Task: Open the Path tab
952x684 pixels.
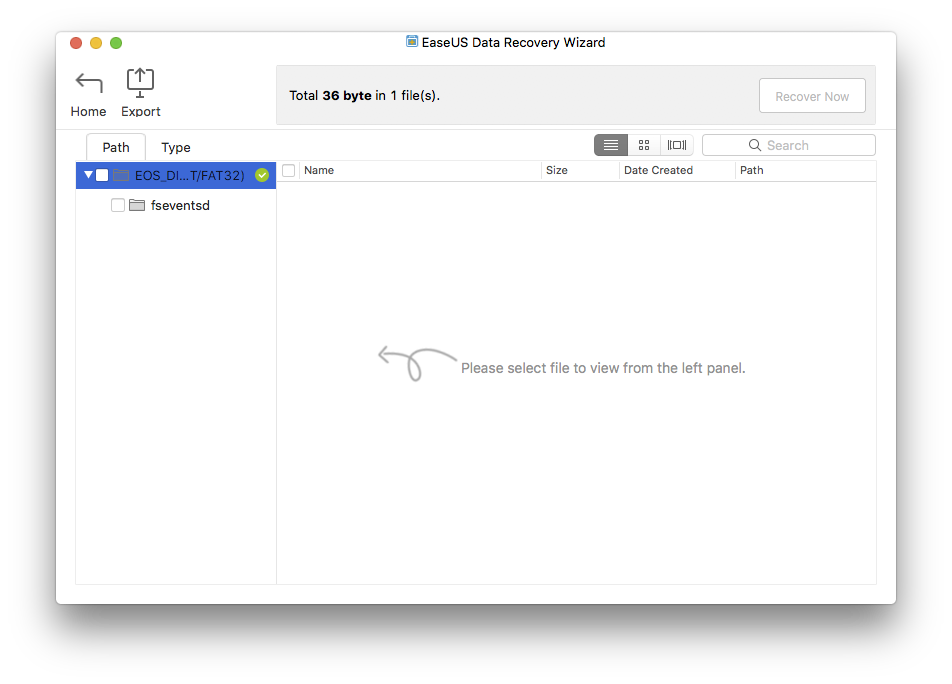Action: [116, 147]
